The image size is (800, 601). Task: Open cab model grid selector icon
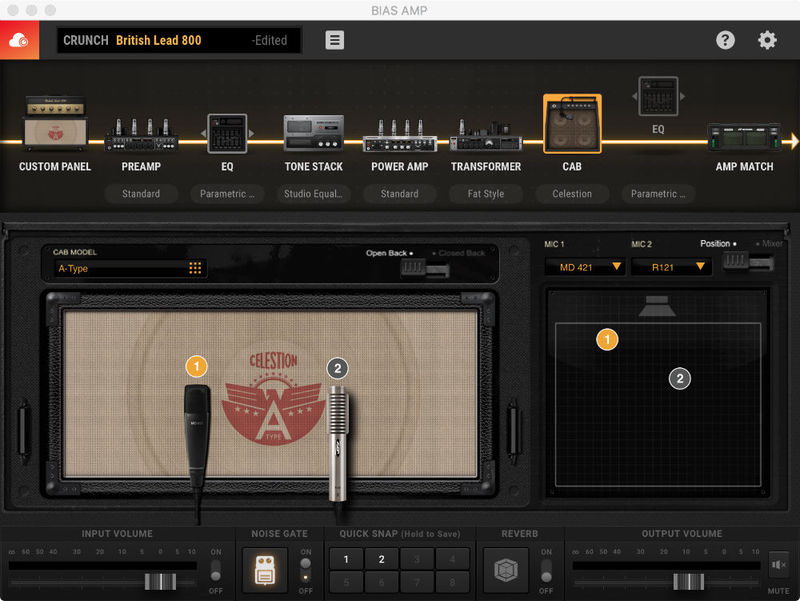(x=195, y=268)
